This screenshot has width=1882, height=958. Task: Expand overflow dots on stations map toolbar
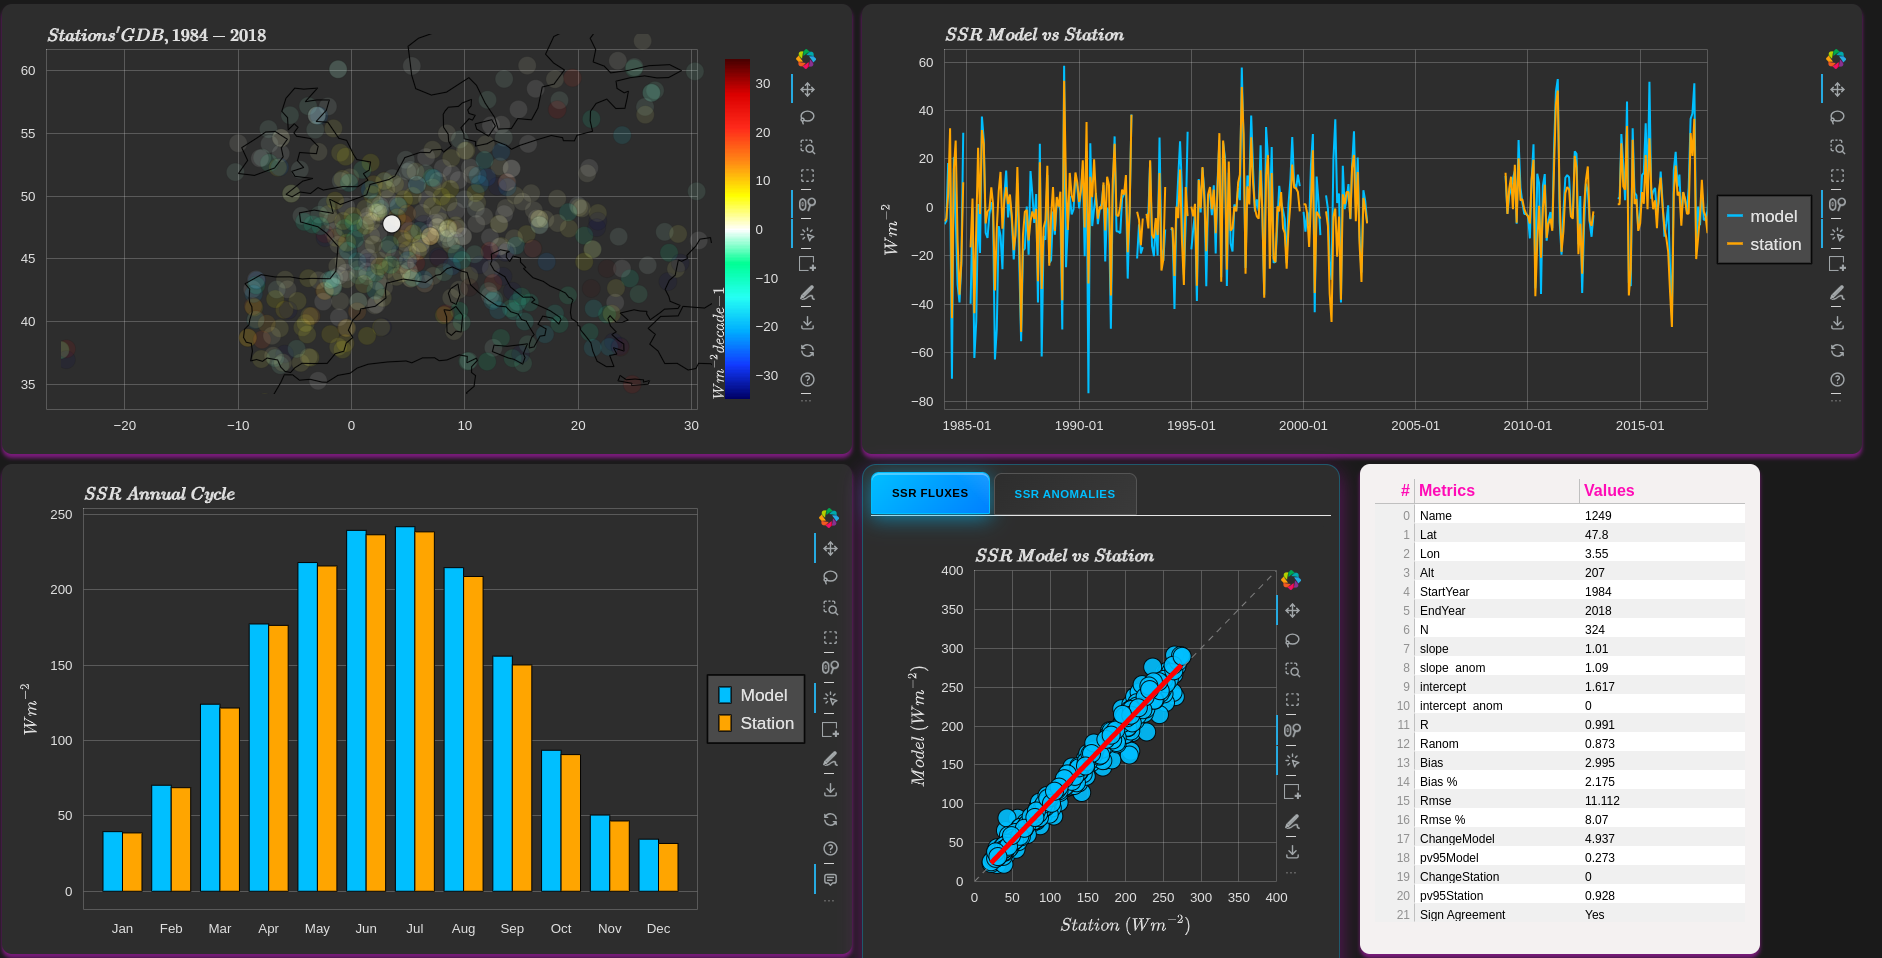click(x=807, y=399)
